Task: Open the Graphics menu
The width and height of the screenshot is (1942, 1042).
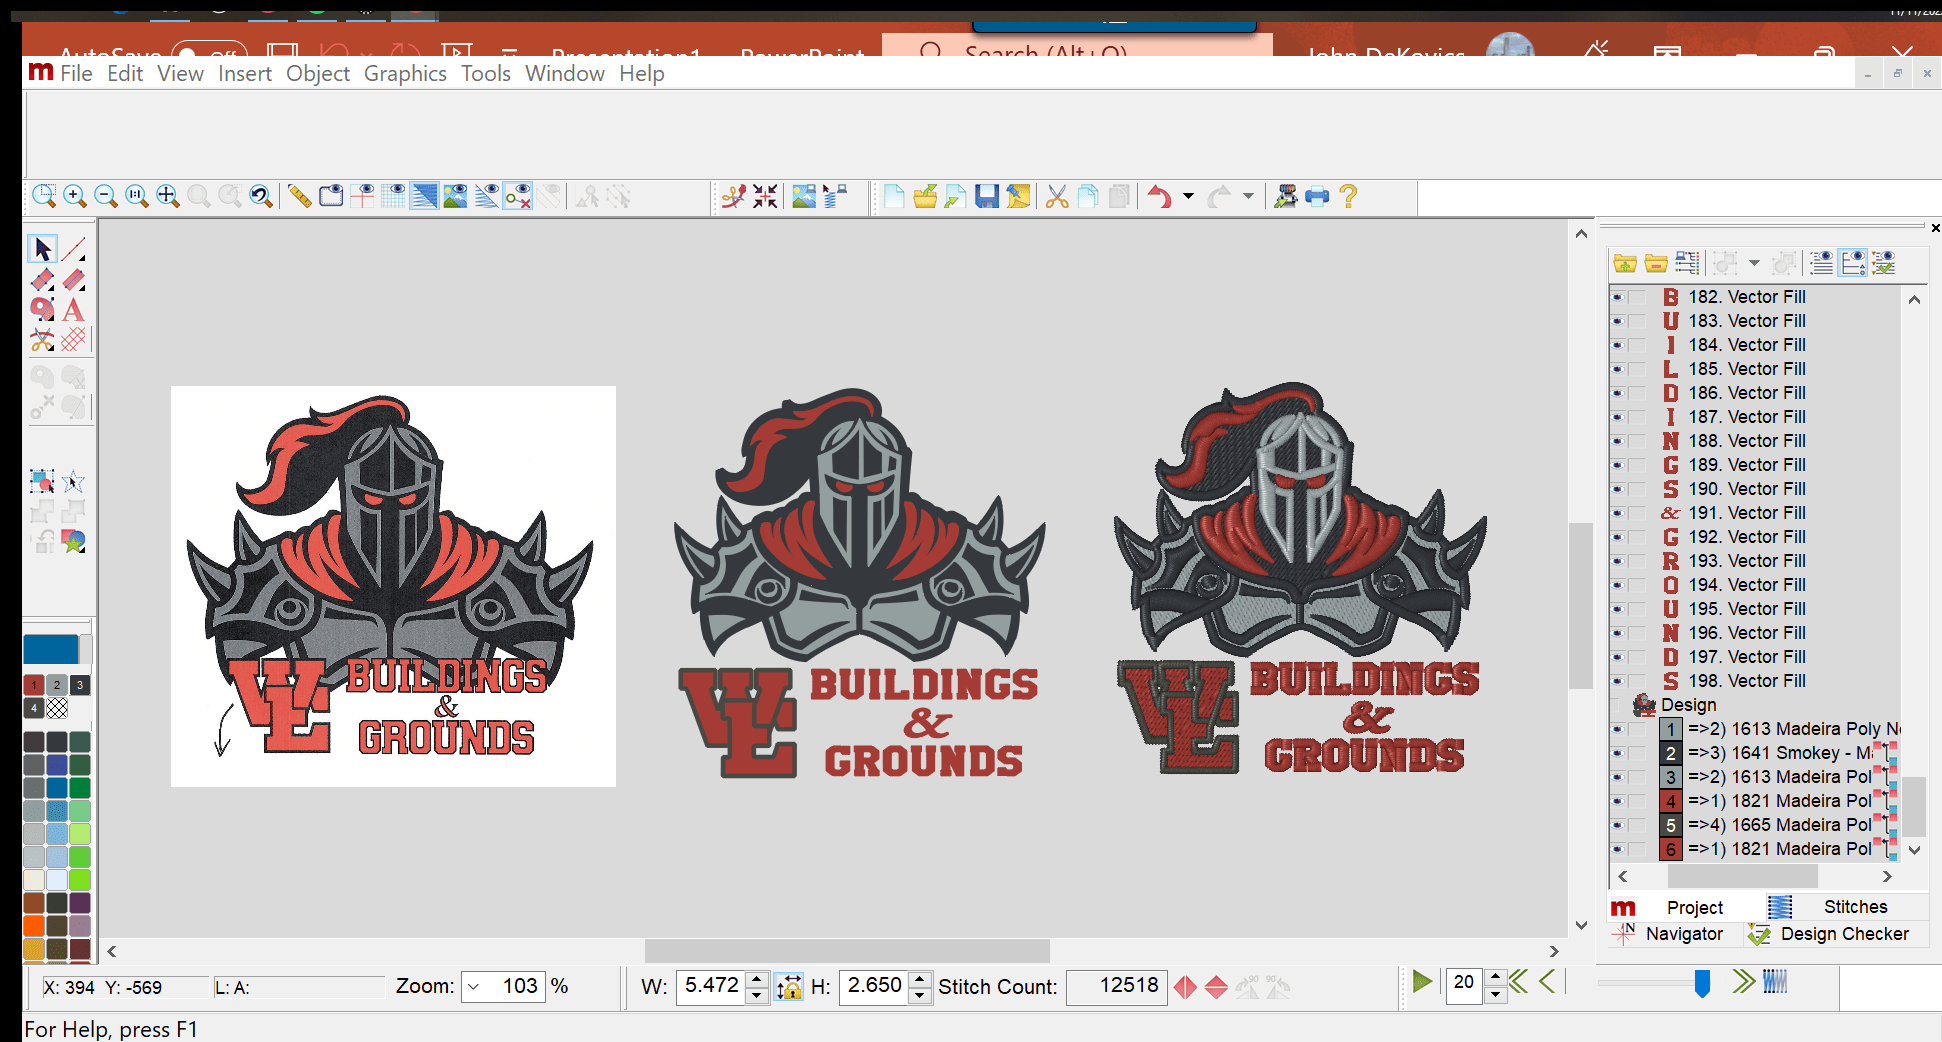Action: point(405,72)
